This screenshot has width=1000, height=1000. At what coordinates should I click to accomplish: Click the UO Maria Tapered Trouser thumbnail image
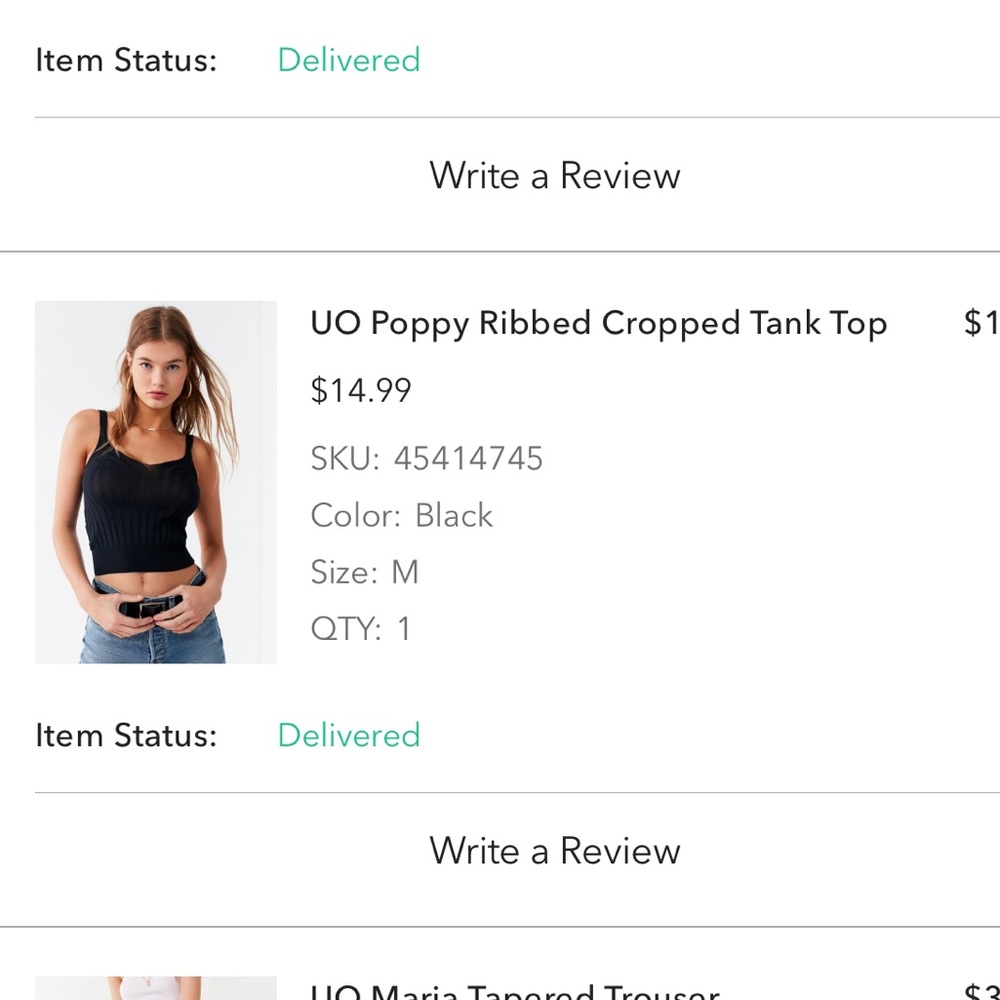(155, 990)
